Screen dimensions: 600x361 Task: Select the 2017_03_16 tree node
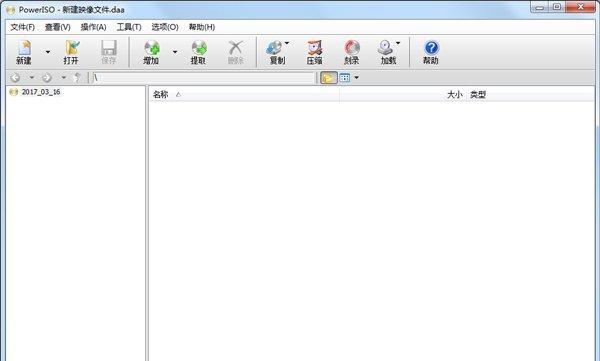[41, 92]
